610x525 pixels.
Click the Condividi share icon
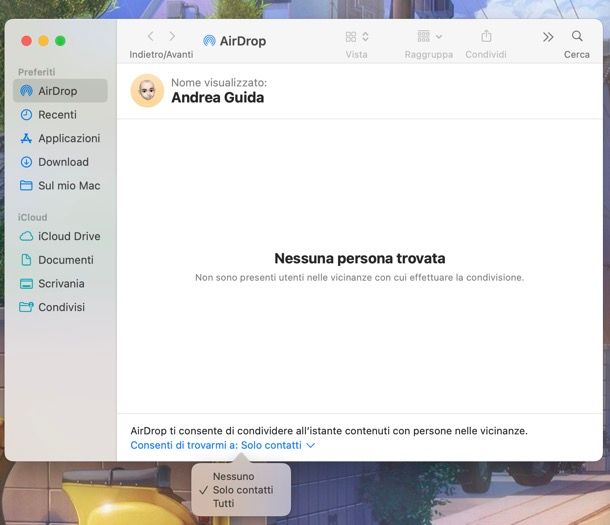pyautogui.click(x=486, y=36)
